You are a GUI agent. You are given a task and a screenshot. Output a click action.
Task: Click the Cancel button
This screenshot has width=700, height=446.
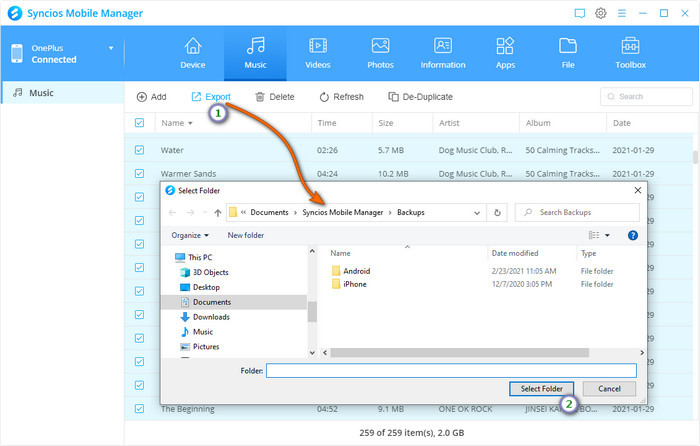[609, 389]
